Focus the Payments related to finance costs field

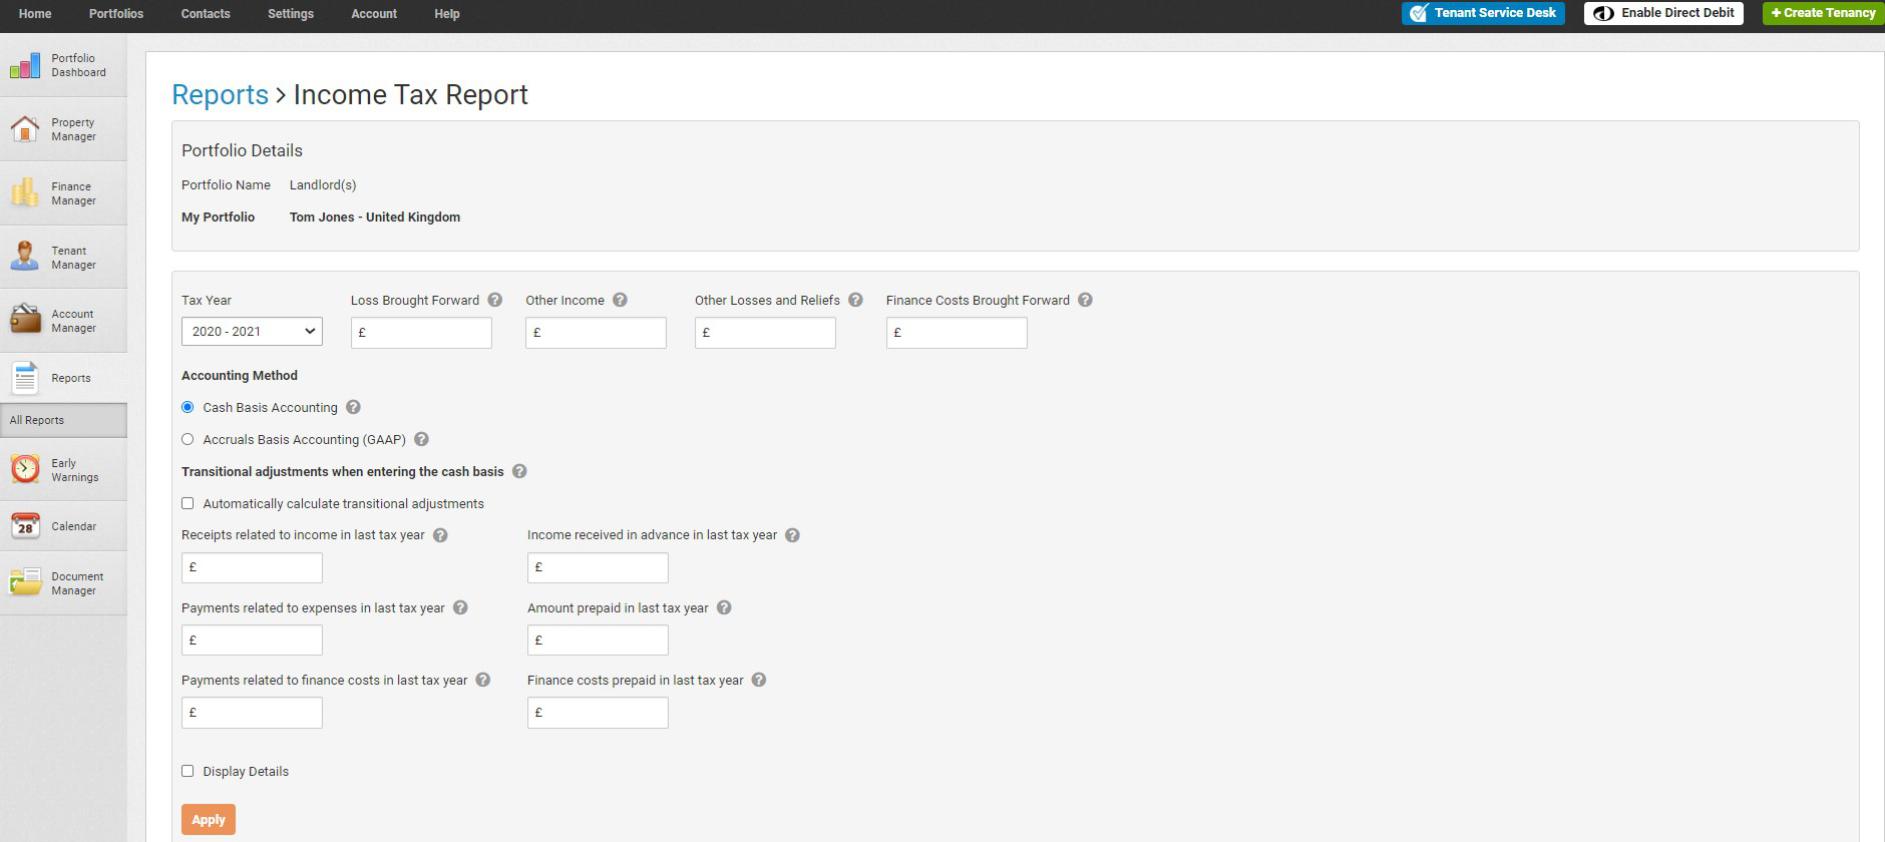coord(252,713)
